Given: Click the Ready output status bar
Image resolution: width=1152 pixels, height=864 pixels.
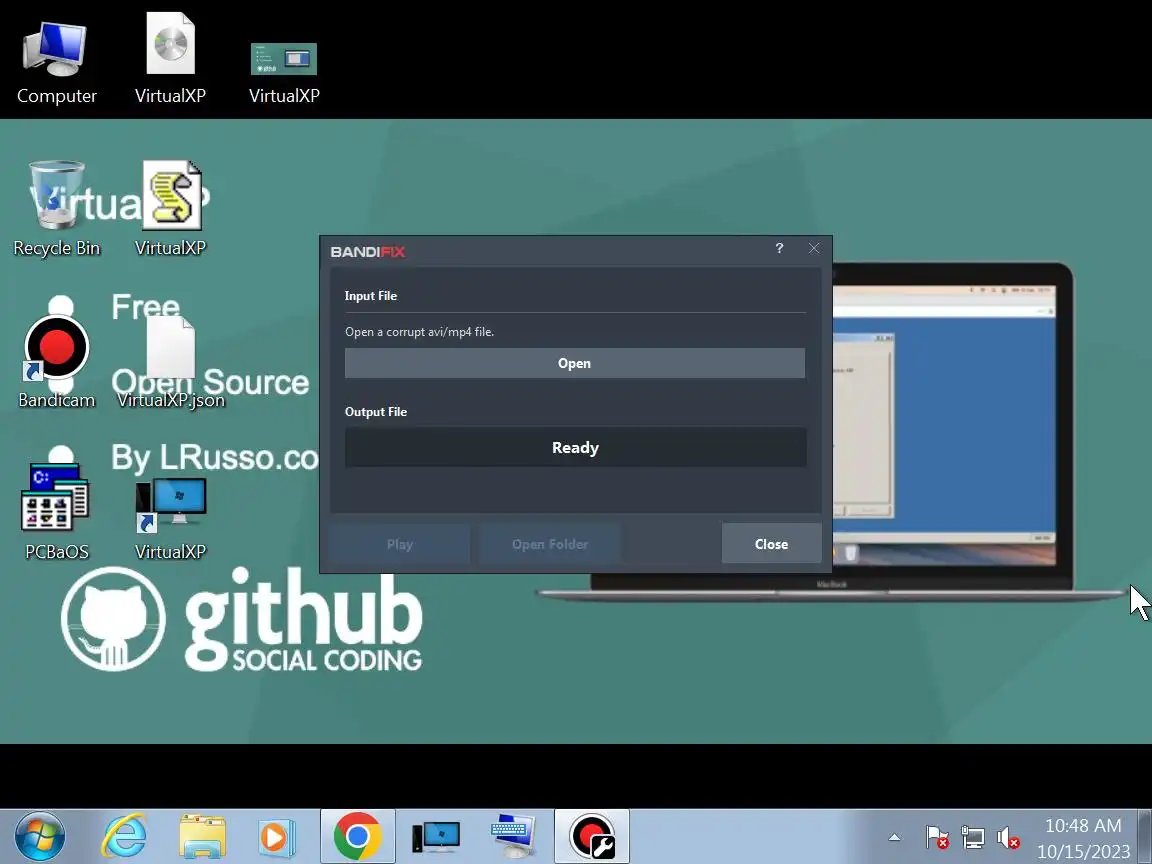Looking at the screenshot, I should (x=575, y=447).
